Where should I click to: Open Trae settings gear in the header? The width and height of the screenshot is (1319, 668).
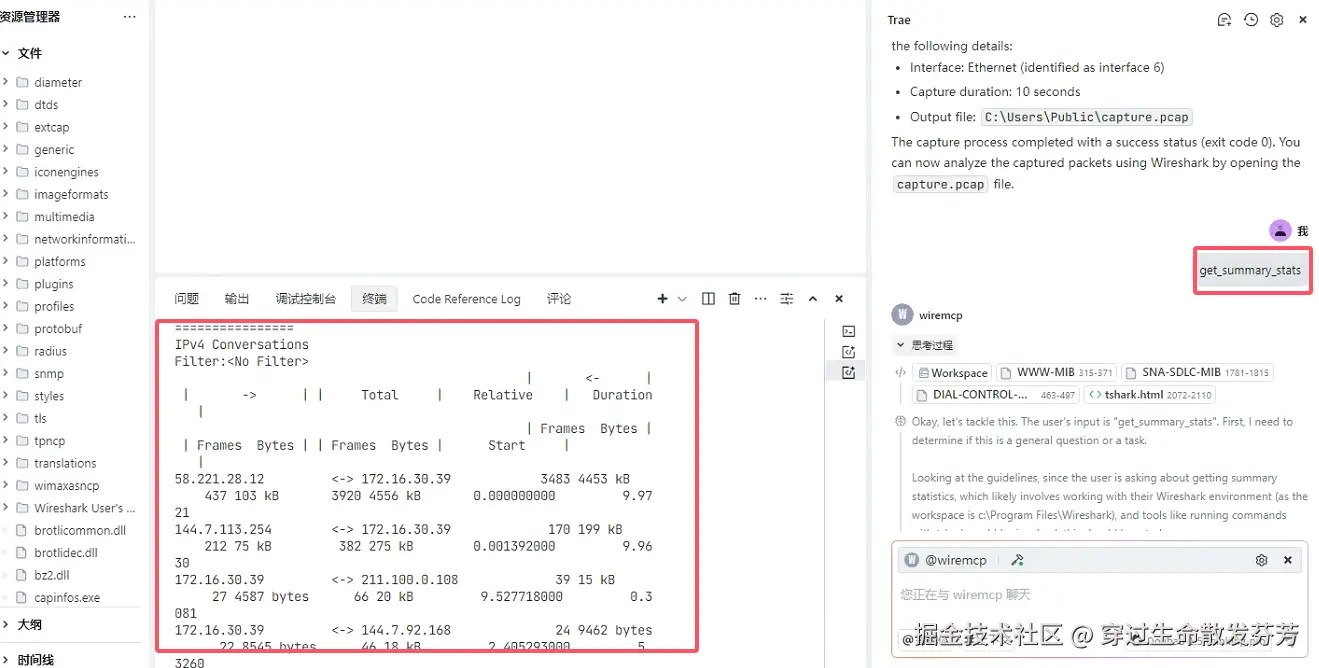click(1276, 19)
